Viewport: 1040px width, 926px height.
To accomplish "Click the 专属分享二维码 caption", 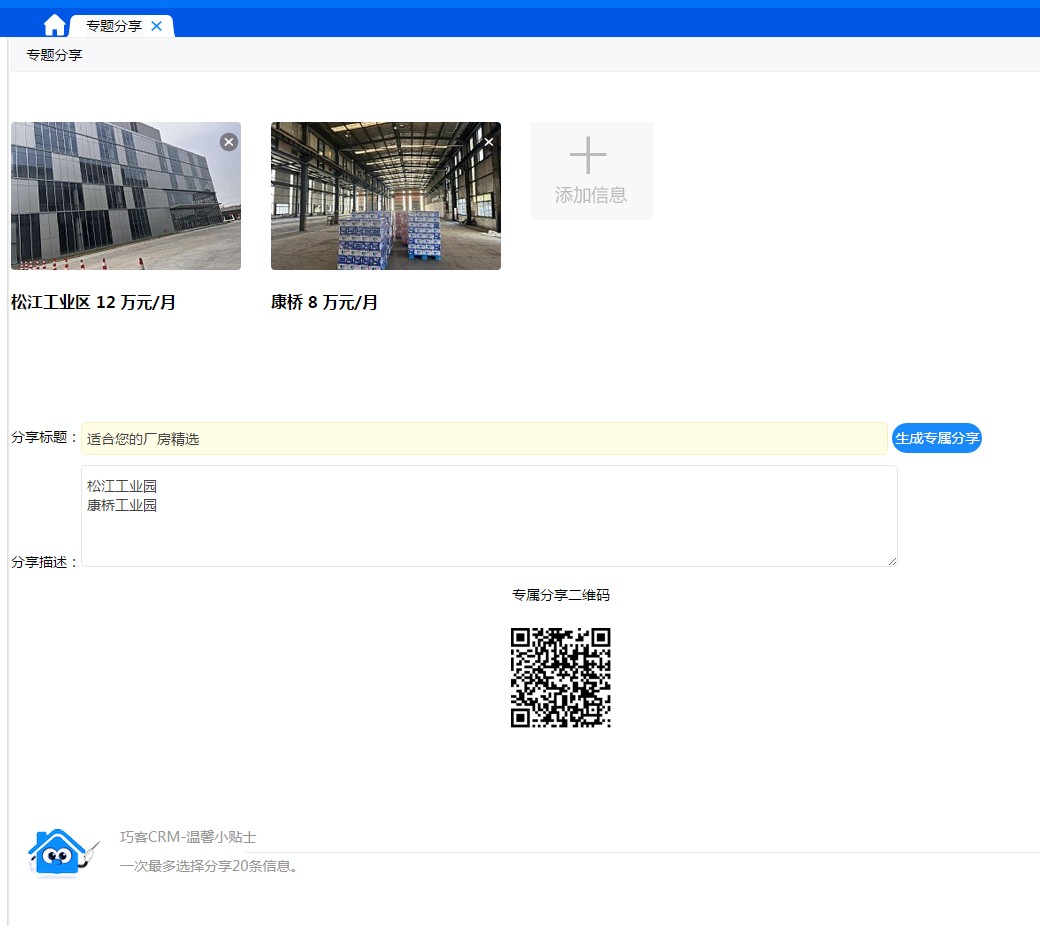I will pos(560,595).
